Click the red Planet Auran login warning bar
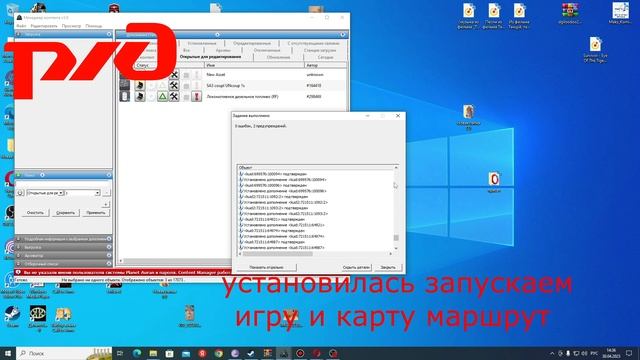640x360 pixels. coord(123,272)
